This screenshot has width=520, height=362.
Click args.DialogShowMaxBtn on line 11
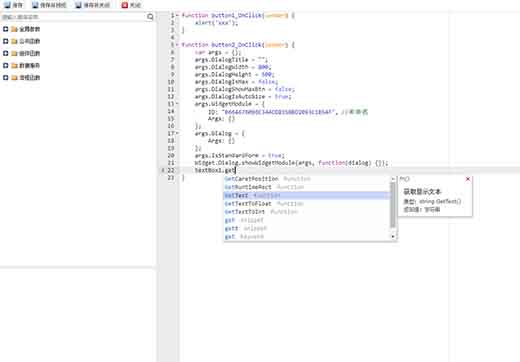(230, 89)
